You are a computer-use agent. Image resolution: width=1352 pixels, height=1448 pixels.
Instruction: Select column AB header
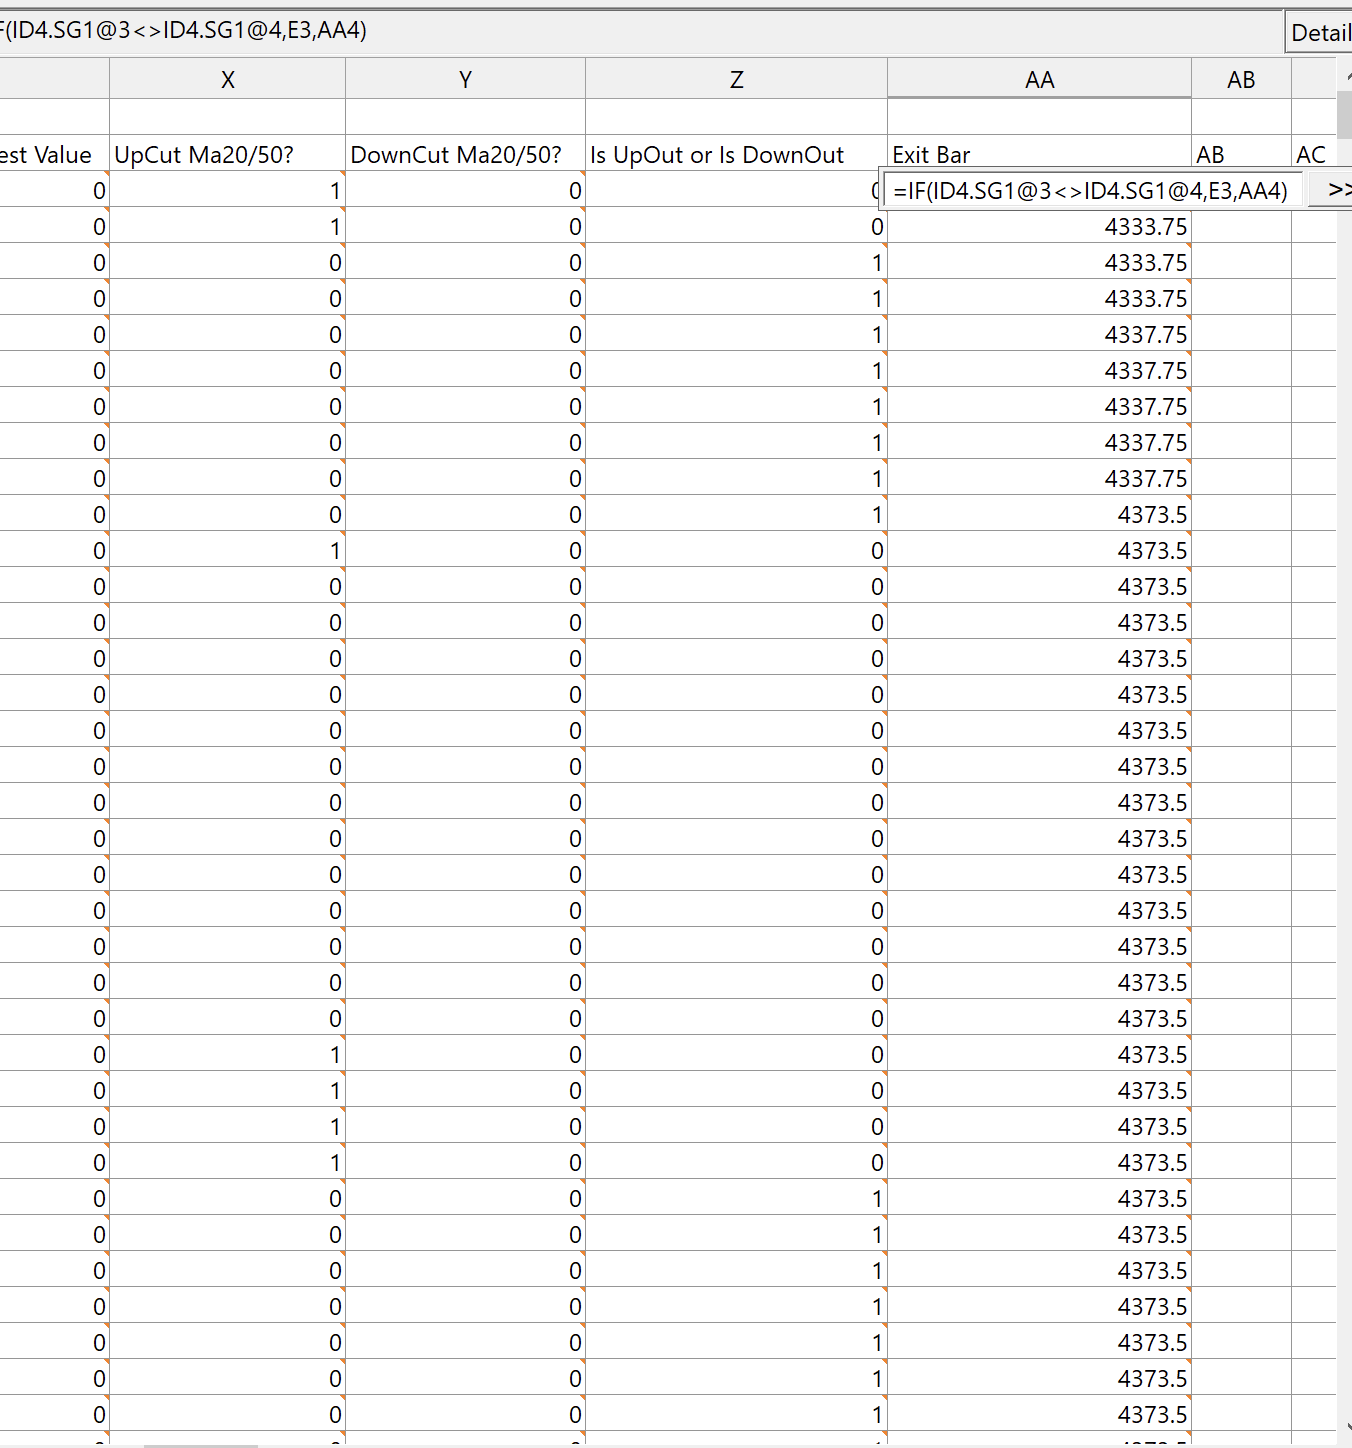tap(1241, 79)
